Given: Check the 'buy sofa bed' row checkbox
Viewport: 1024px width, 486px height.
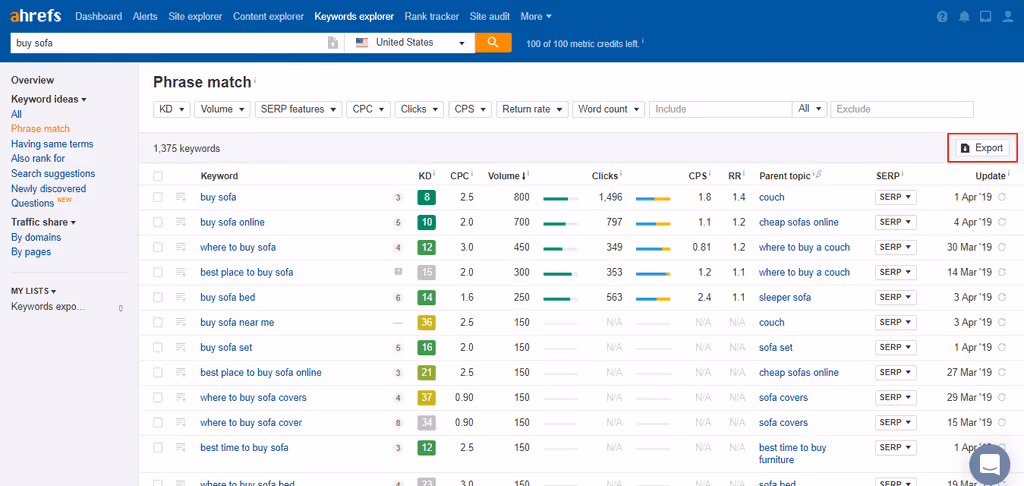Looking at the screenshot, I should 157,297.
